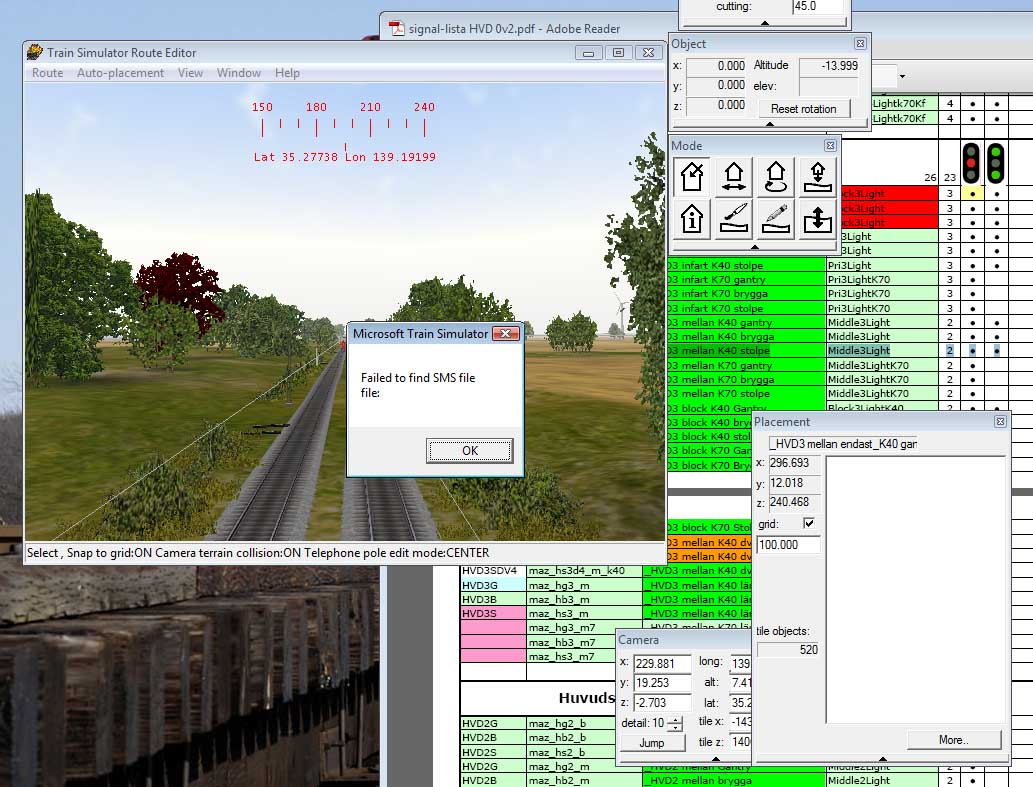This screenshot has height=787, width=1033.
Task: Click OK in the error dialog
Action: point(469,451)
